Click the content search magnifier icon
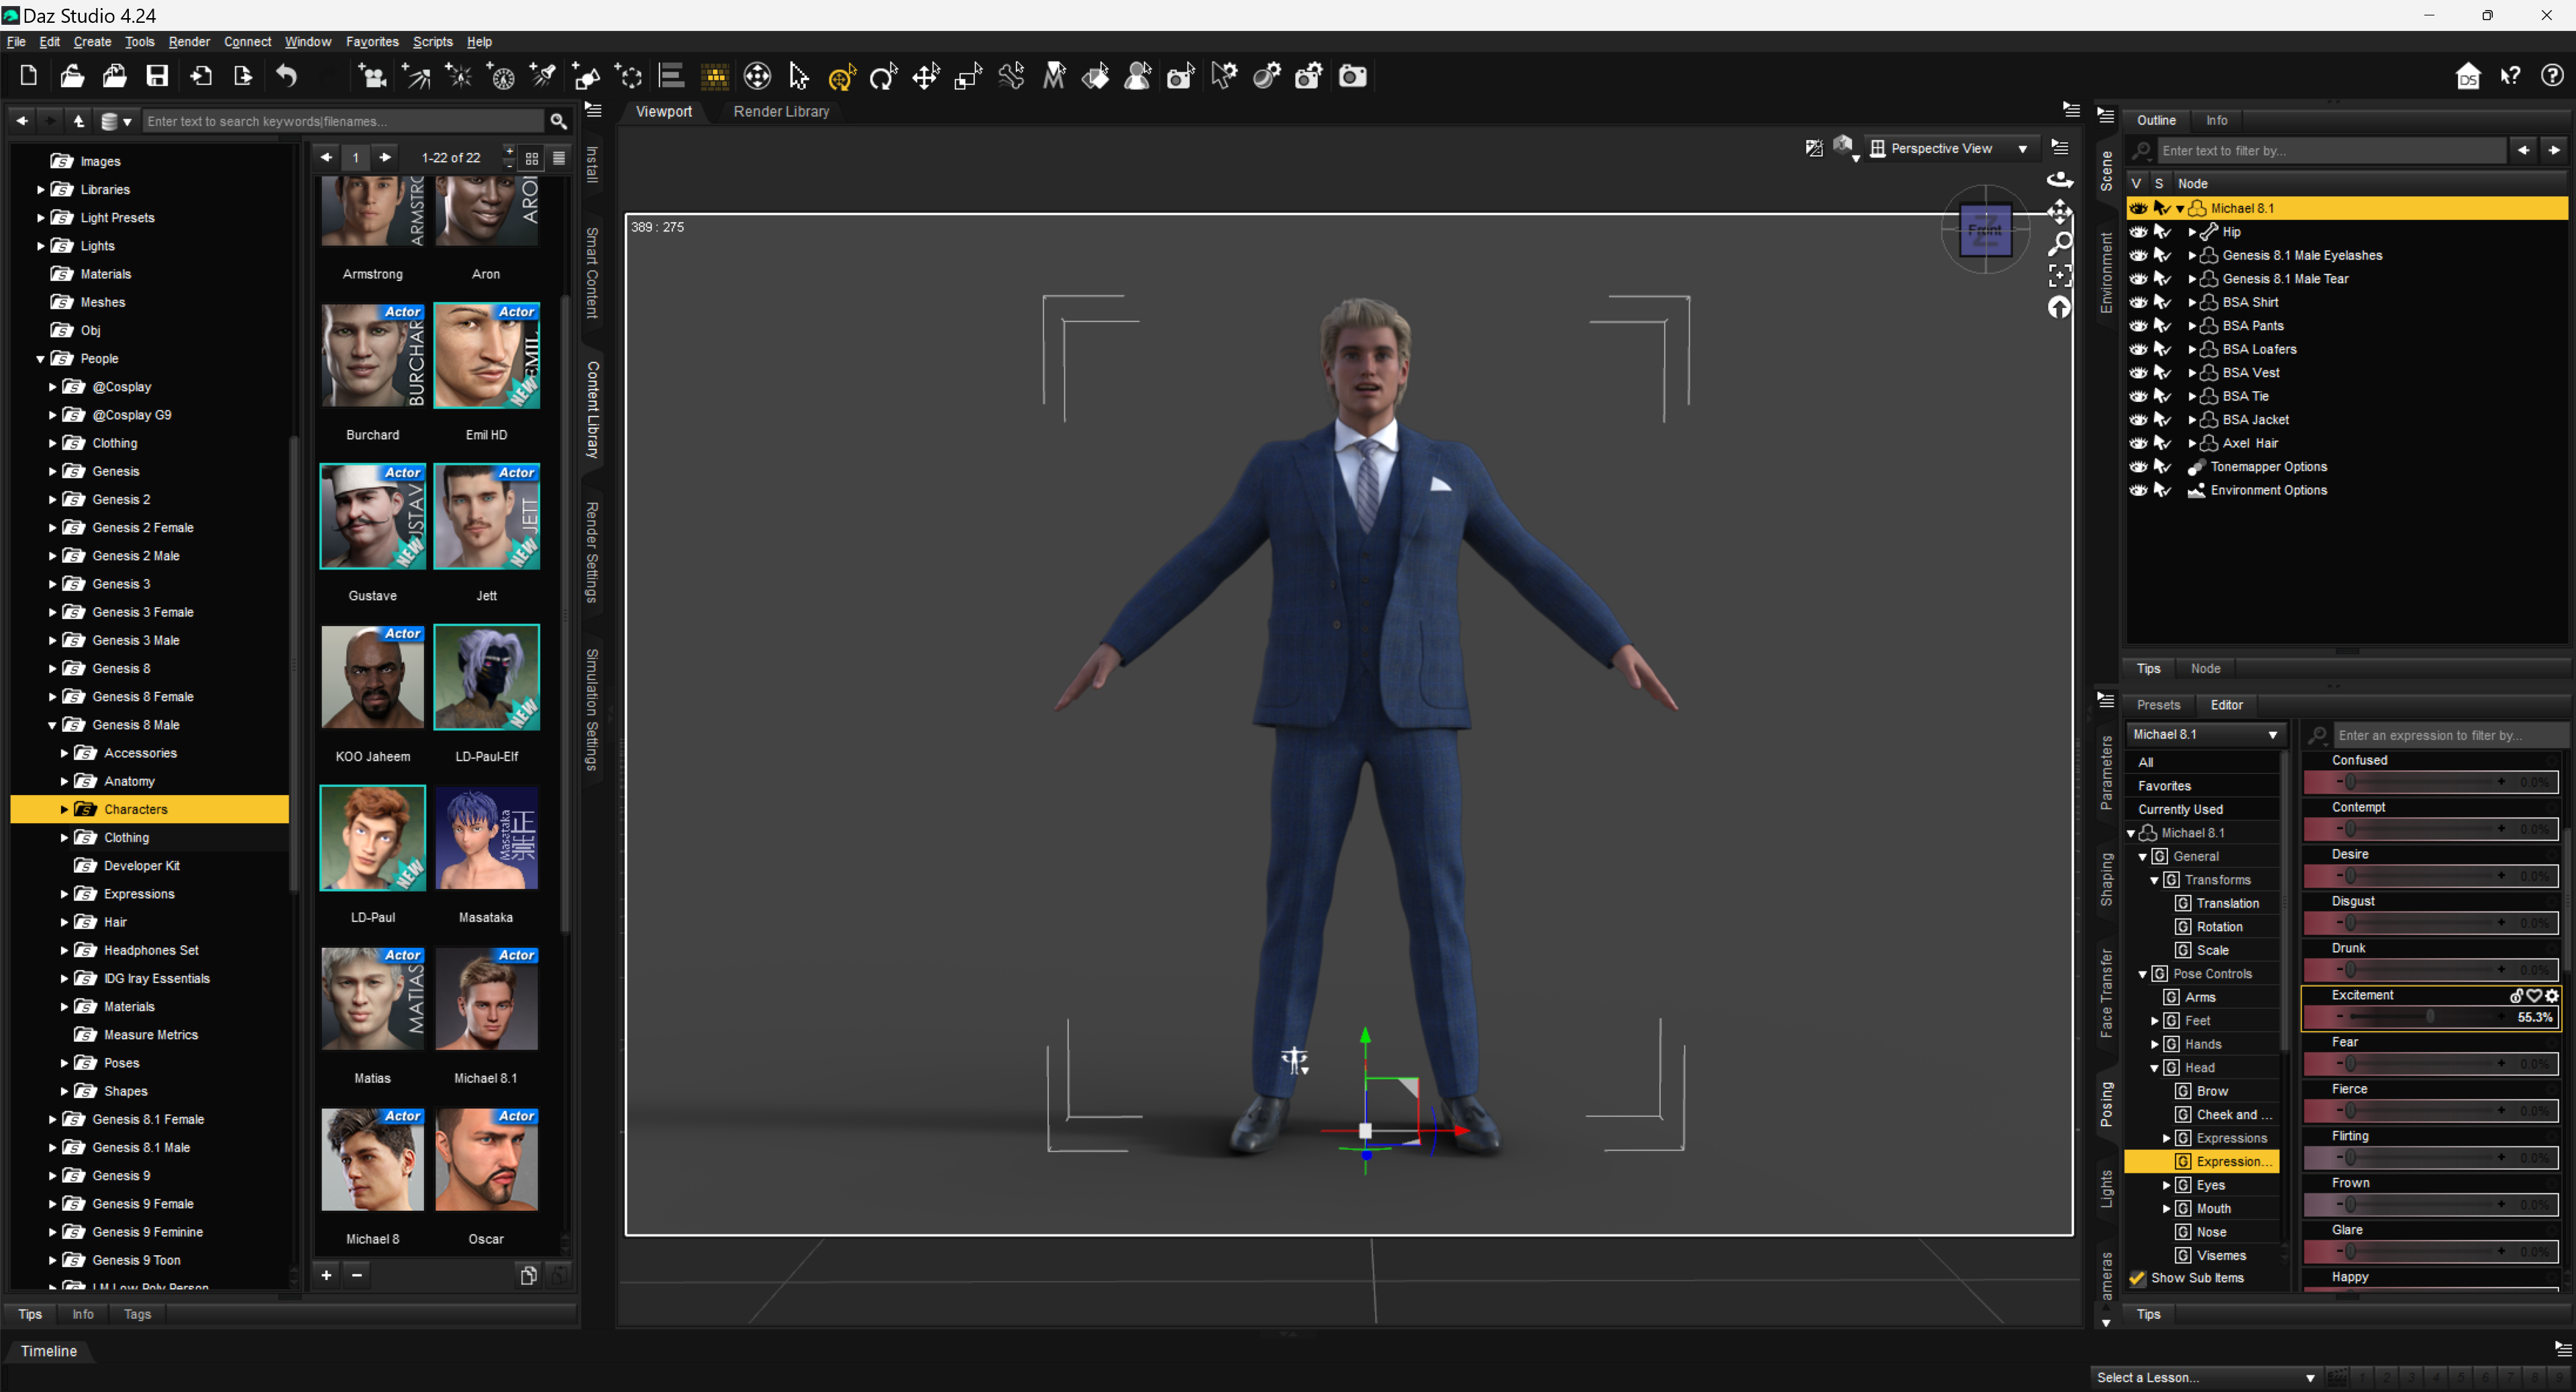This screenshot has height=1392, width=2576. tap(559, 121)
